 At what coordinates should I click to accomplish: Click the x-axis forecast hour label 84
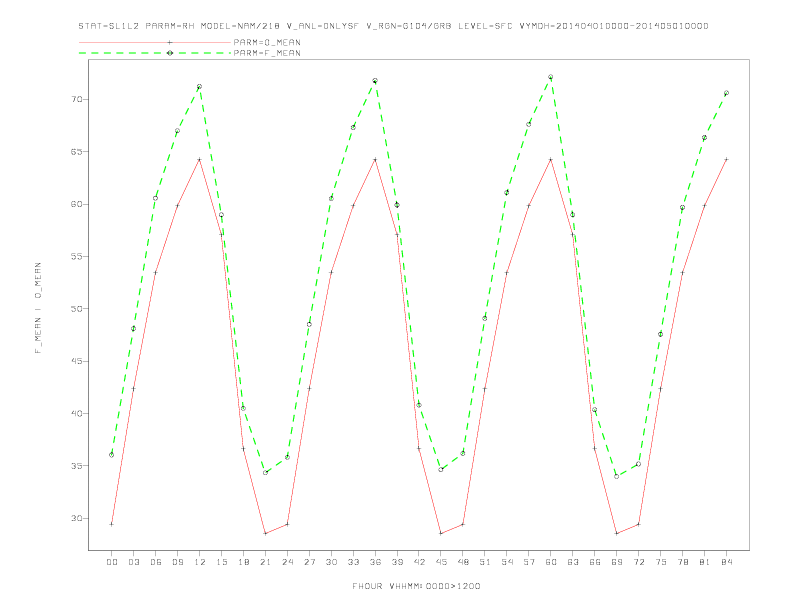727,562
